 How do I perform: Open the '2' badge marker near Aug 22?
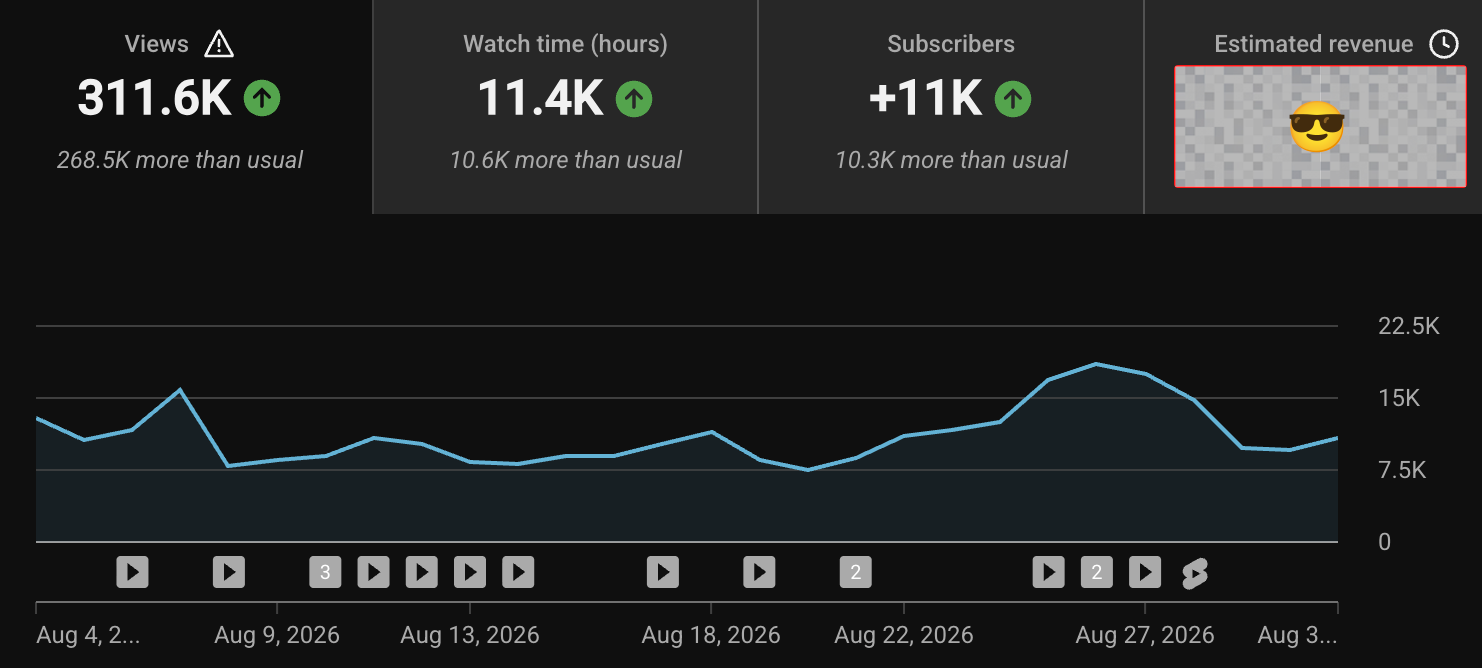[855, 572]
